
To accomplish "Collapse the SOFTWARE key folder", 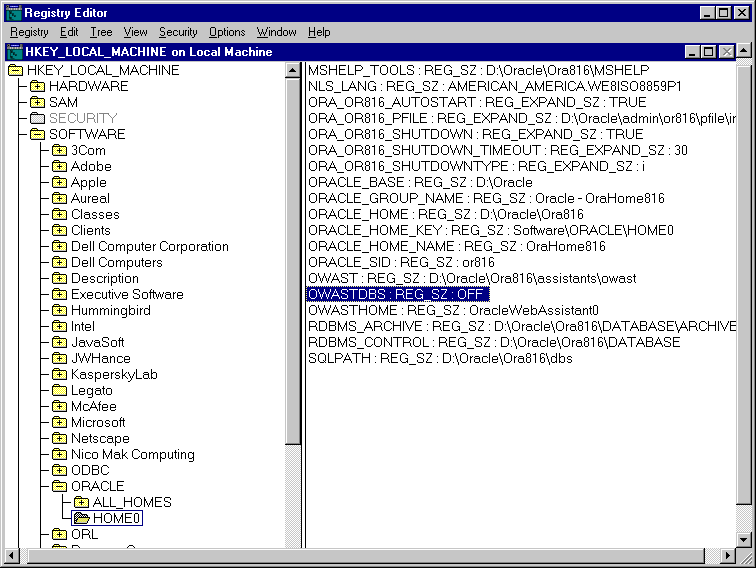I will pos(37,135).
